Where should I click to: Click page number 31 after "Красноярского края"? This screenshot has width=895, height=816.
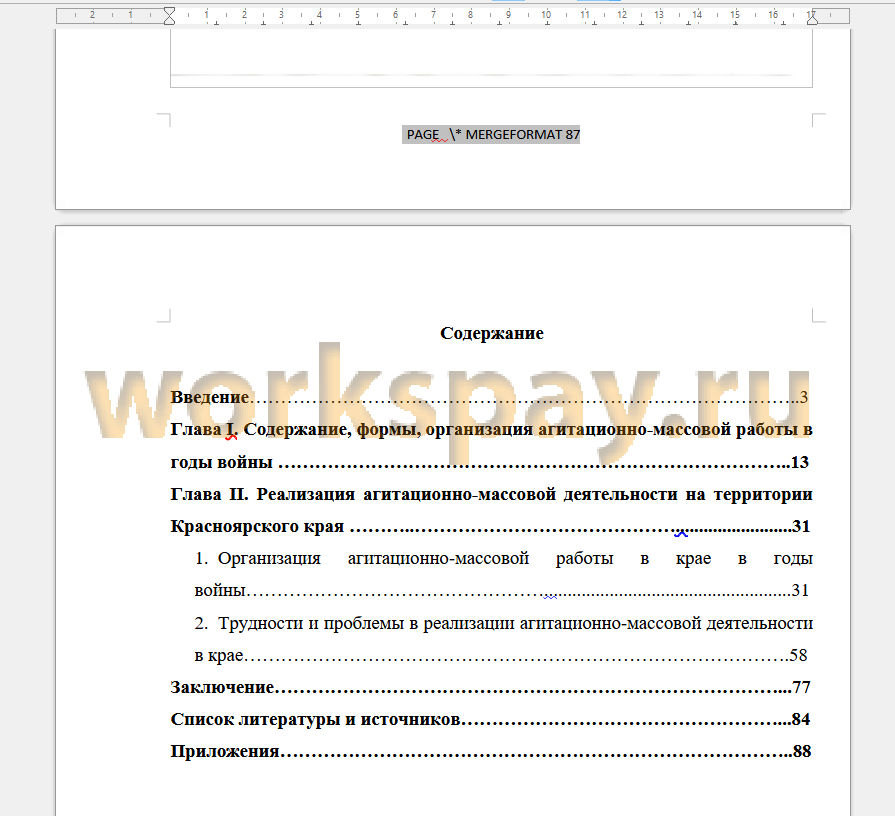[801, 526]
